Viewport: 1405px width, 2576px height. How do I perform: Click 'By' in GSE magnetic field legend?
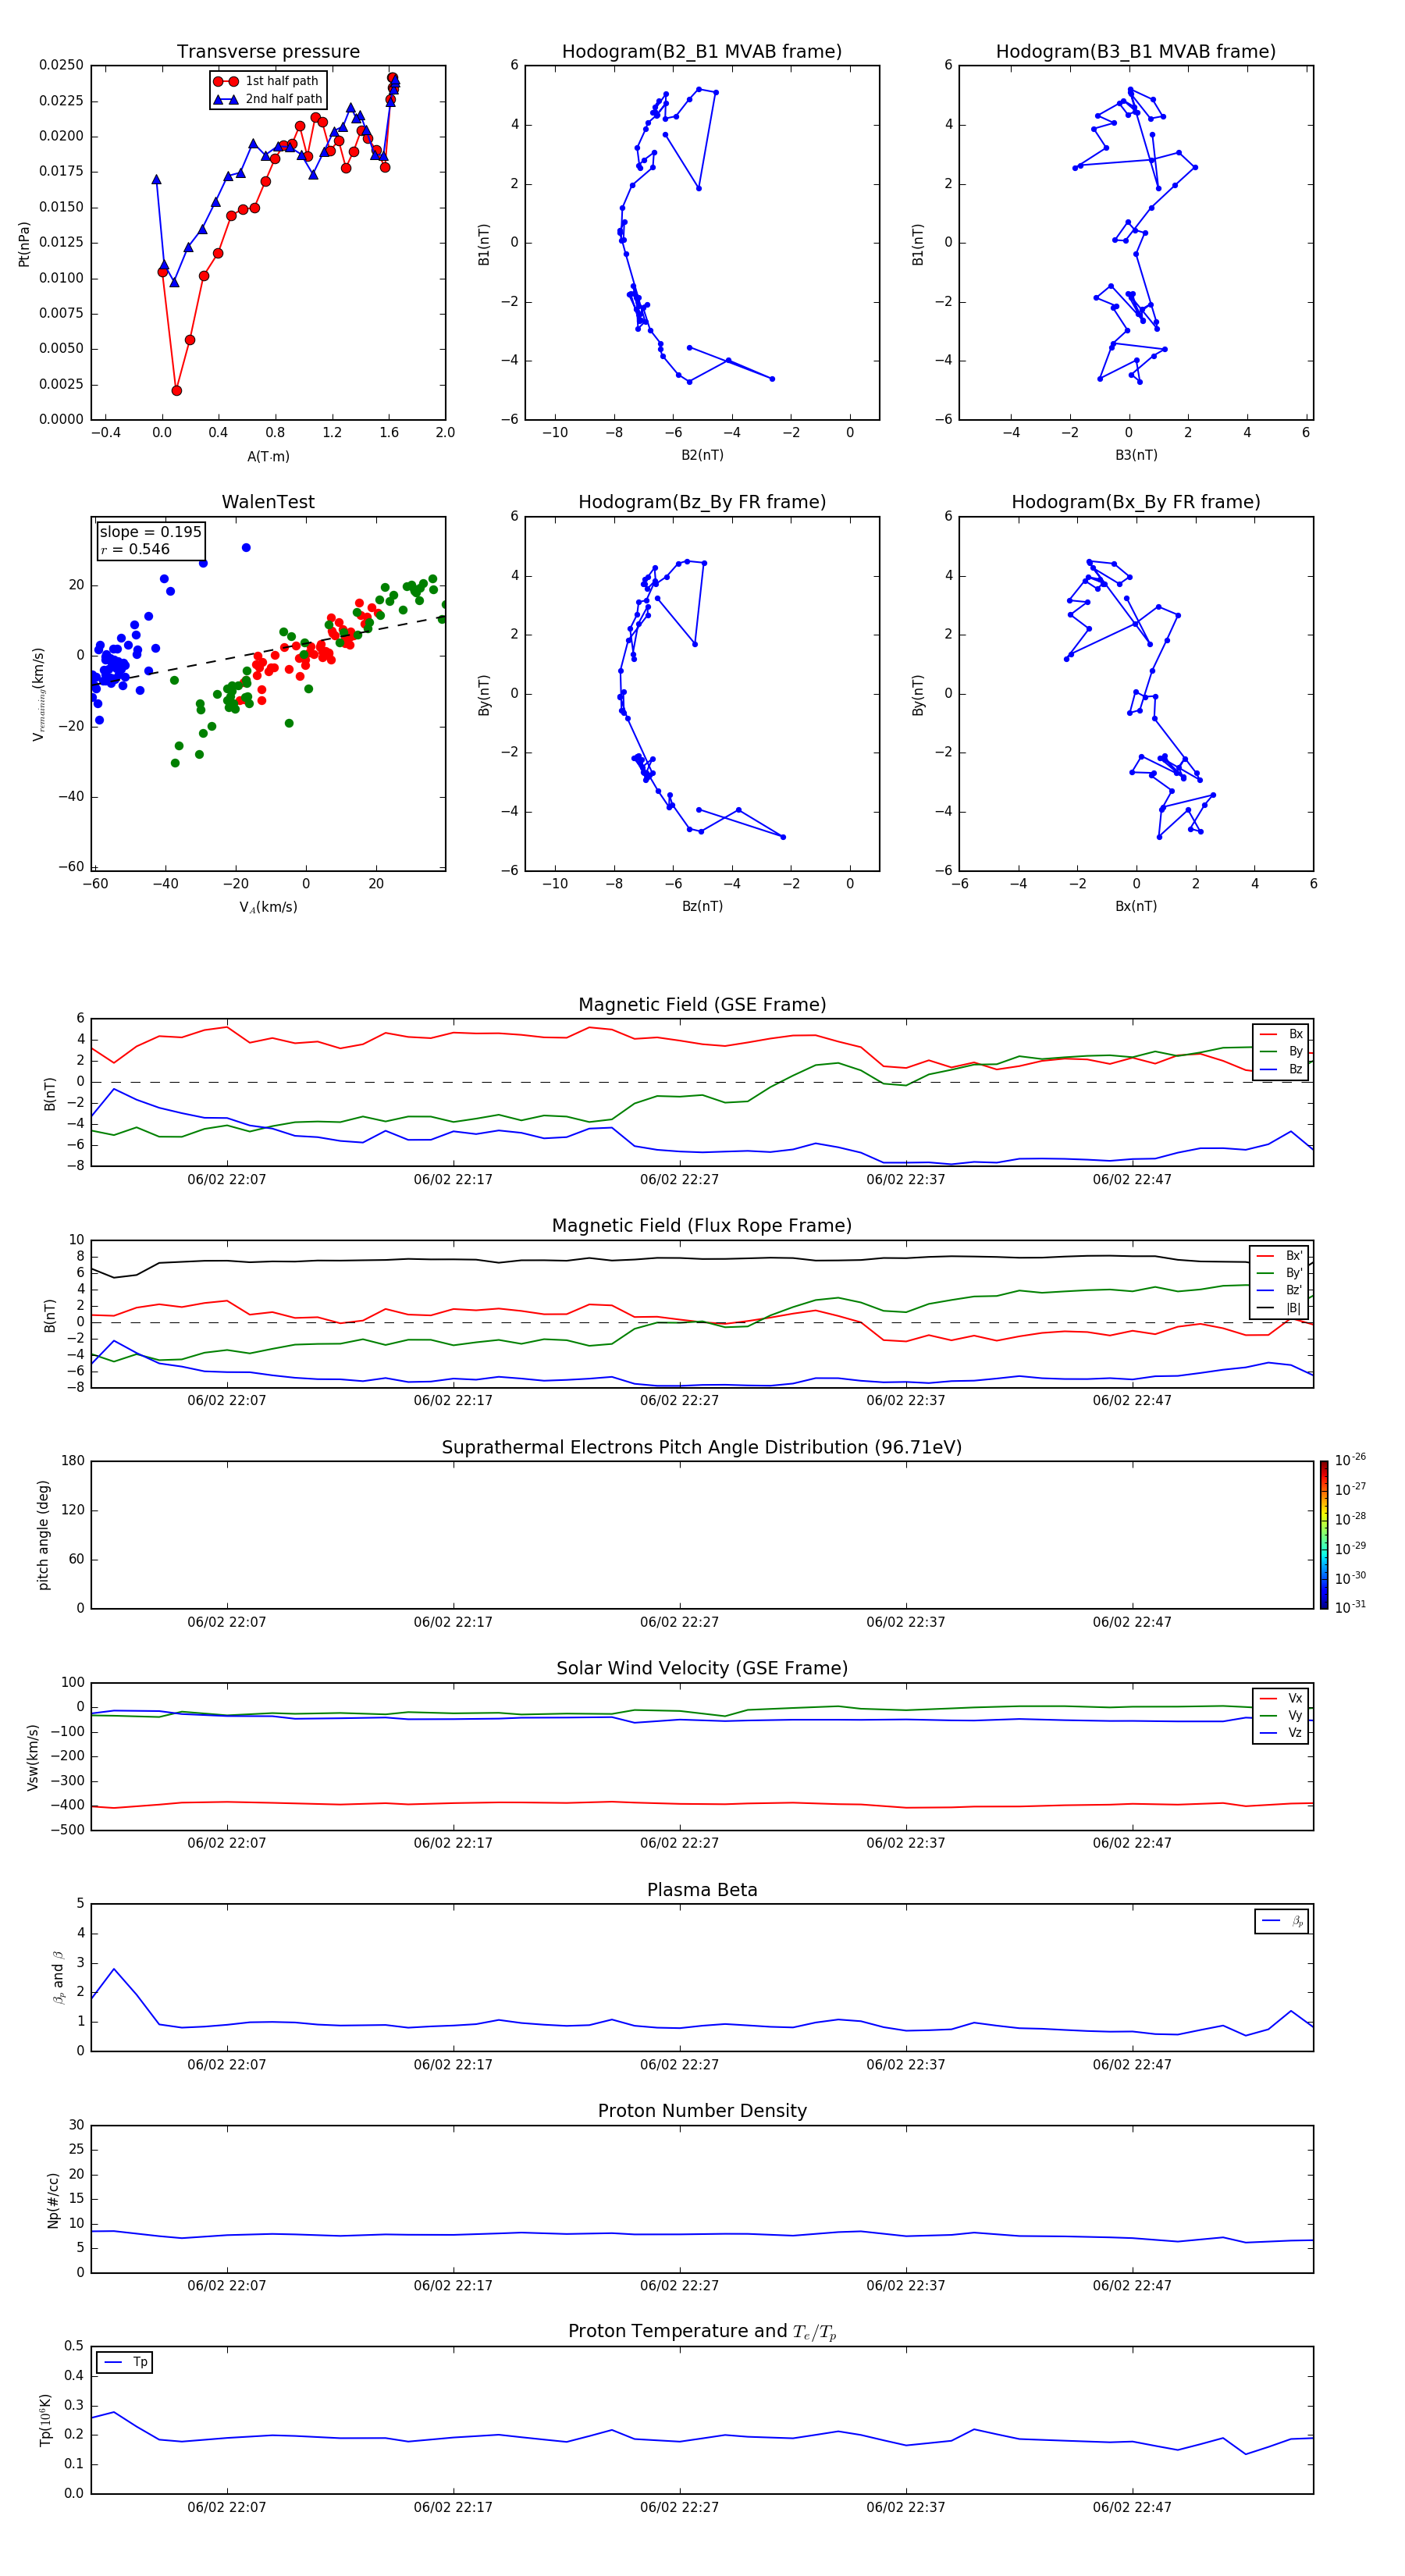tap(1282, 1051)
